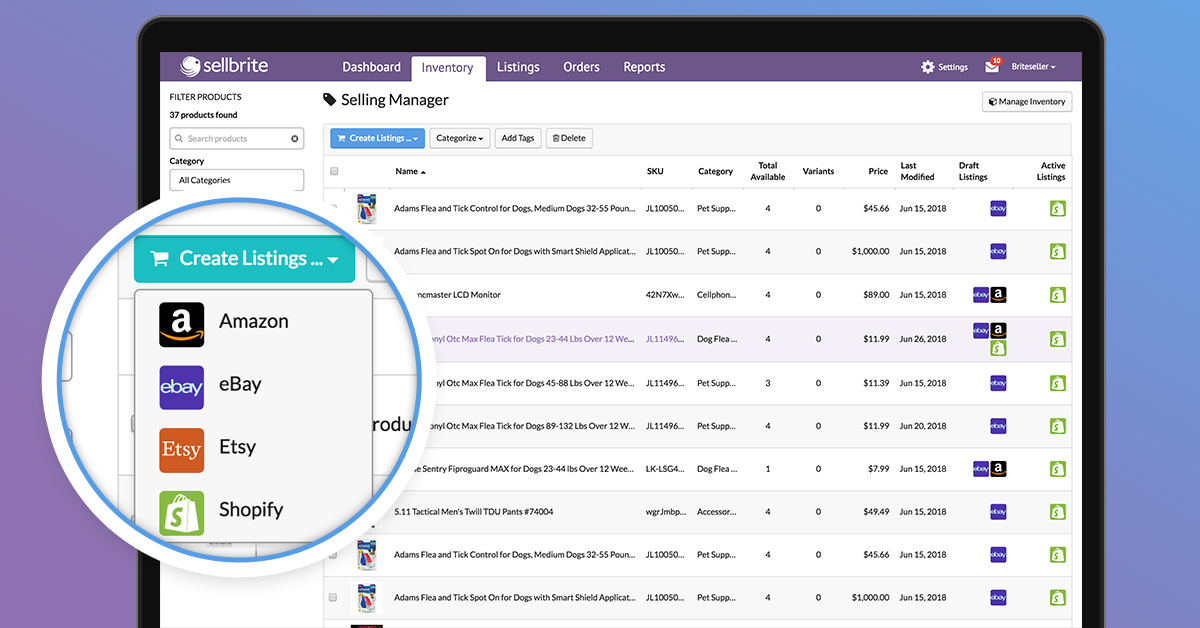The width and height of the screenshot is (1200, 628).
Task: Click the $89.00 price cell
Action: 875,295
